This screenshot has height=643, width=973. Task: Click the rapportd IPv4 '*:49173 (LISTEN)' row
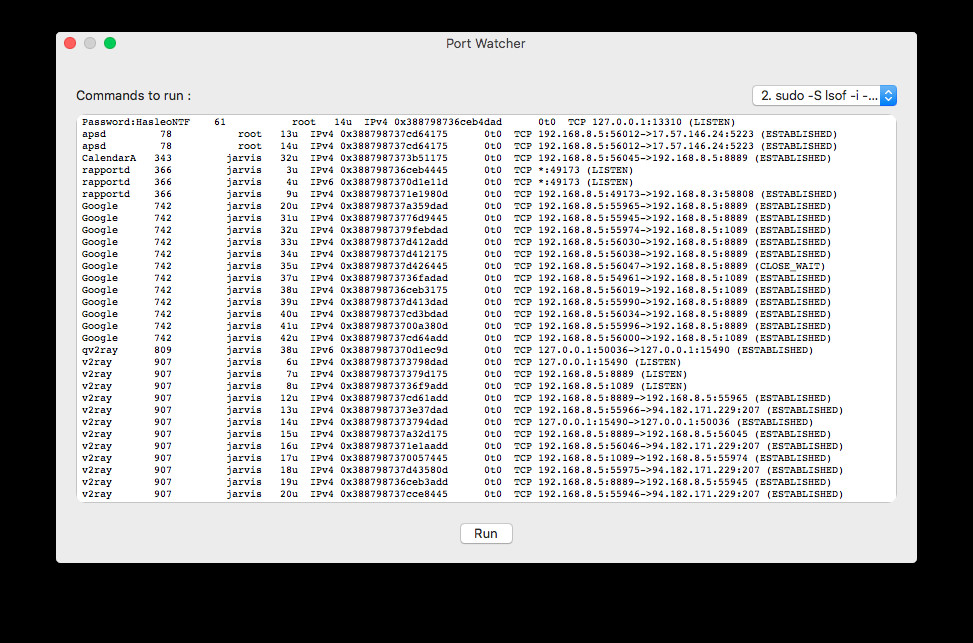click(357, 170)
